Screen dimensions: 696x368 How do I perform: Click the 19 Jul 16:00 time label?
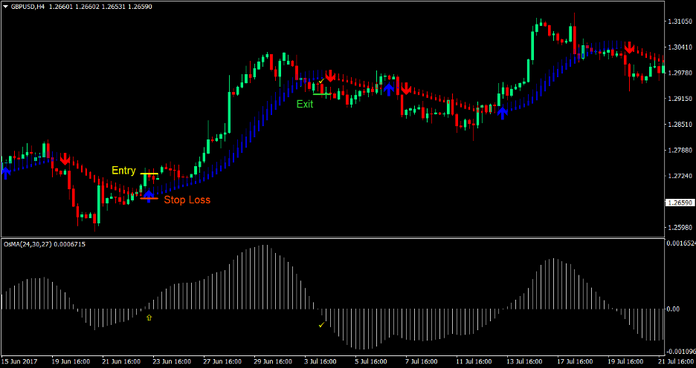tap(626, 361)
